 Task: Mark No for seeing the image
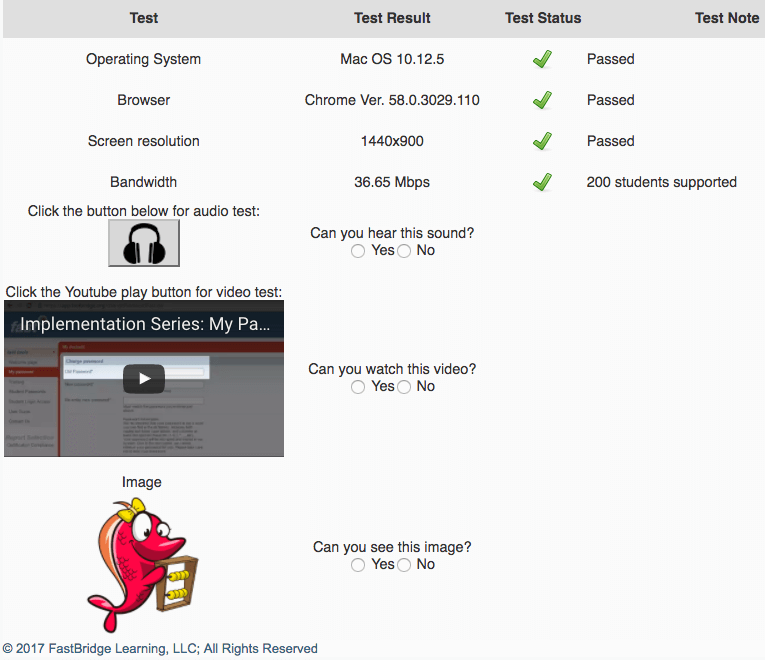tap(404, 565)
